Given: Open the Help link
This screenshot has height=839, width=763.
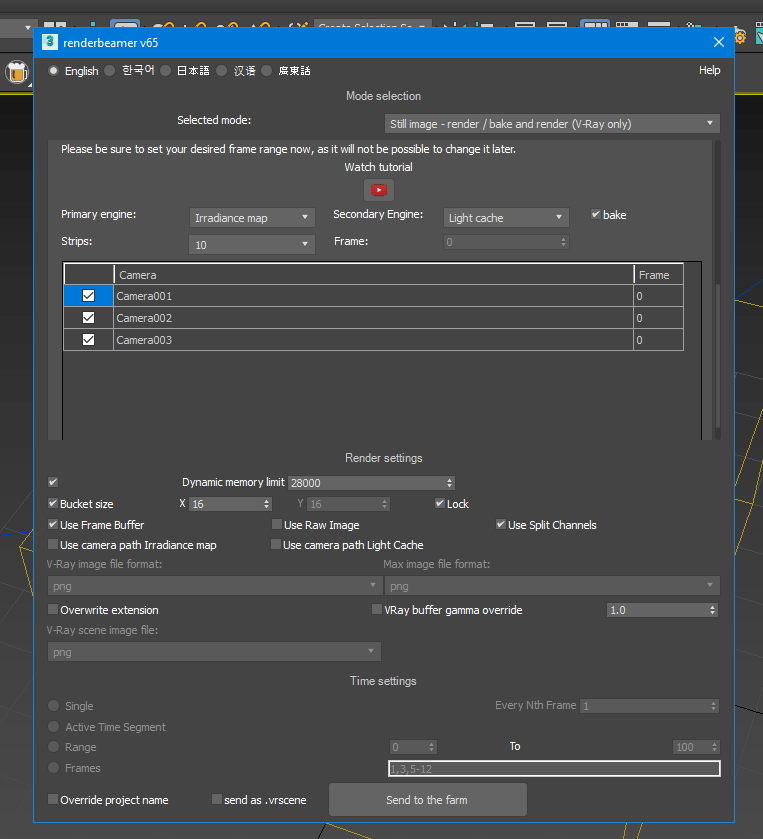Looking at the screenshot, I should [709, 70].
